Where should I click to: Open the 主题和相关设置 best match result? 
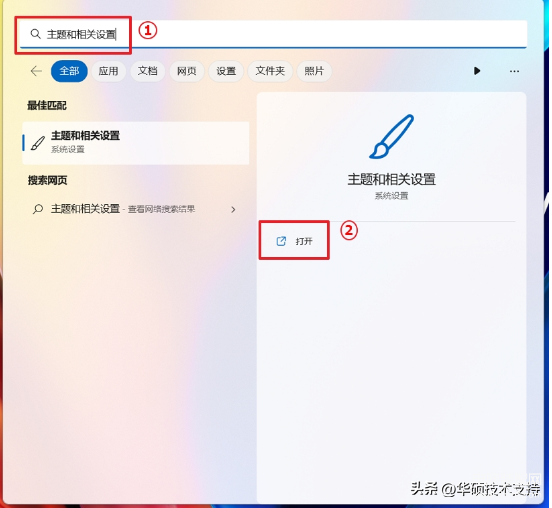coord(136,143)
